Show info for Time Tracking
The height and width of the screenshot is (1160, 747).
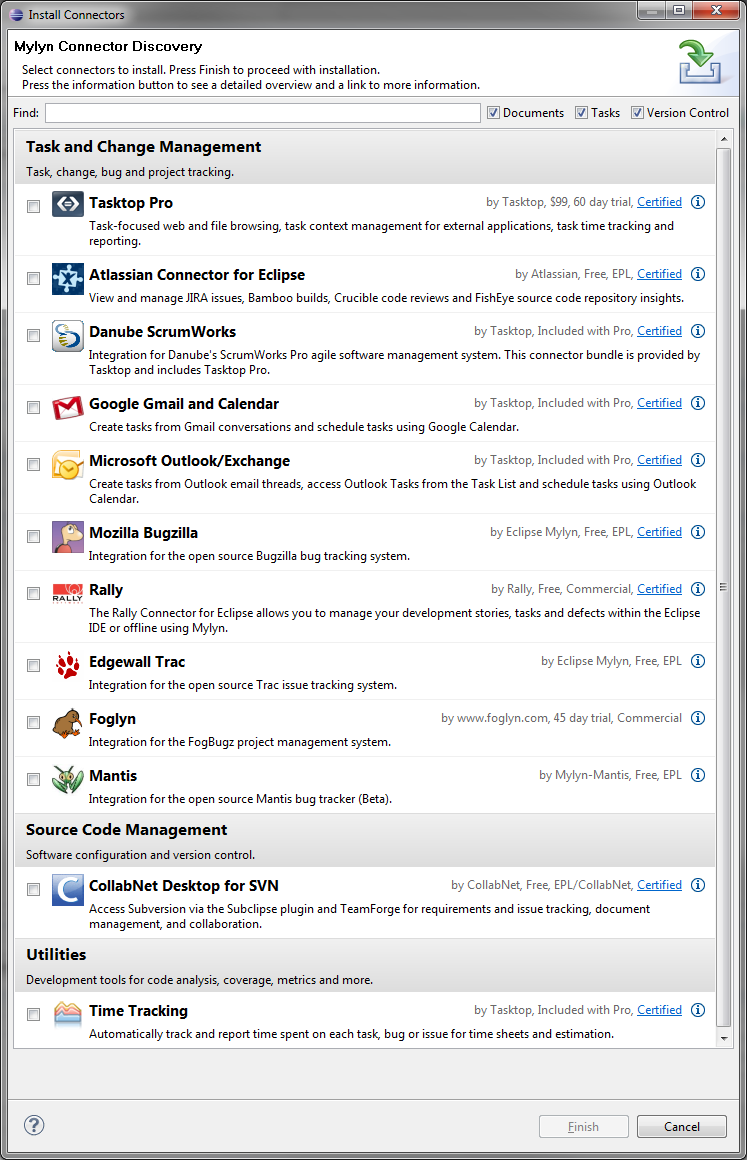pyautogui.click(x=697, y=1010)
